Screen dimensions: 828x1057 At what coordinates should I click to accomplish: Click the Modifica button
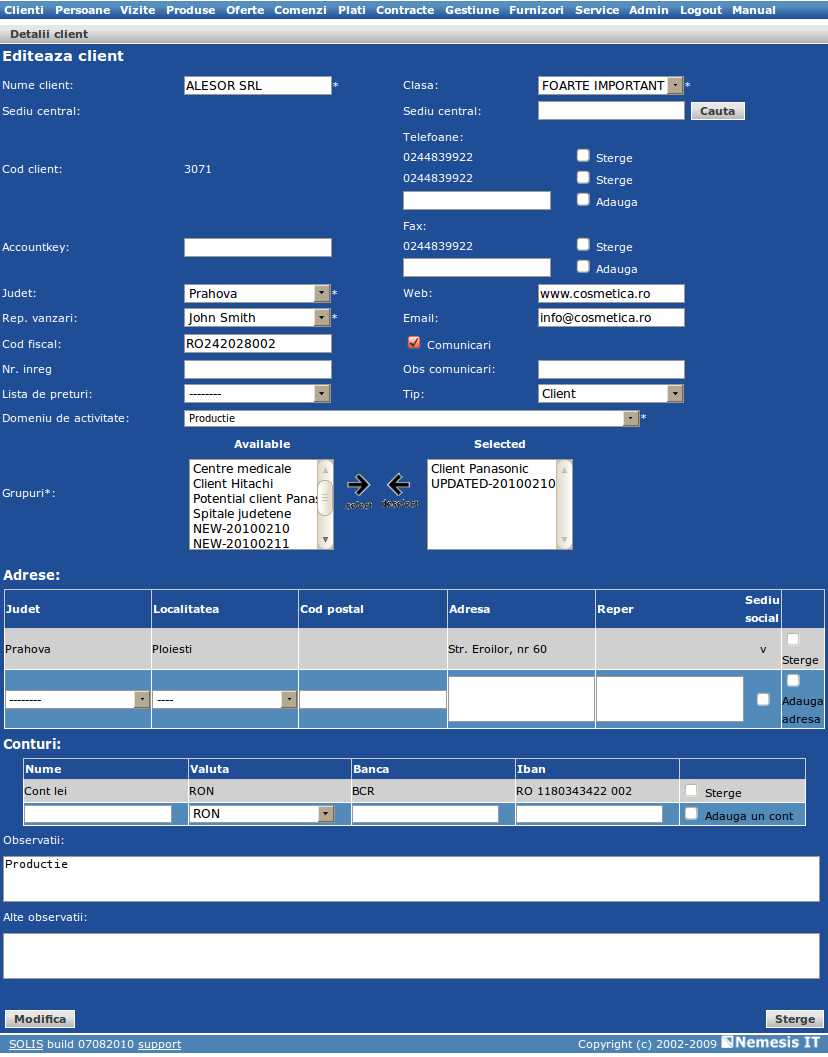[x=40, y=1019]
